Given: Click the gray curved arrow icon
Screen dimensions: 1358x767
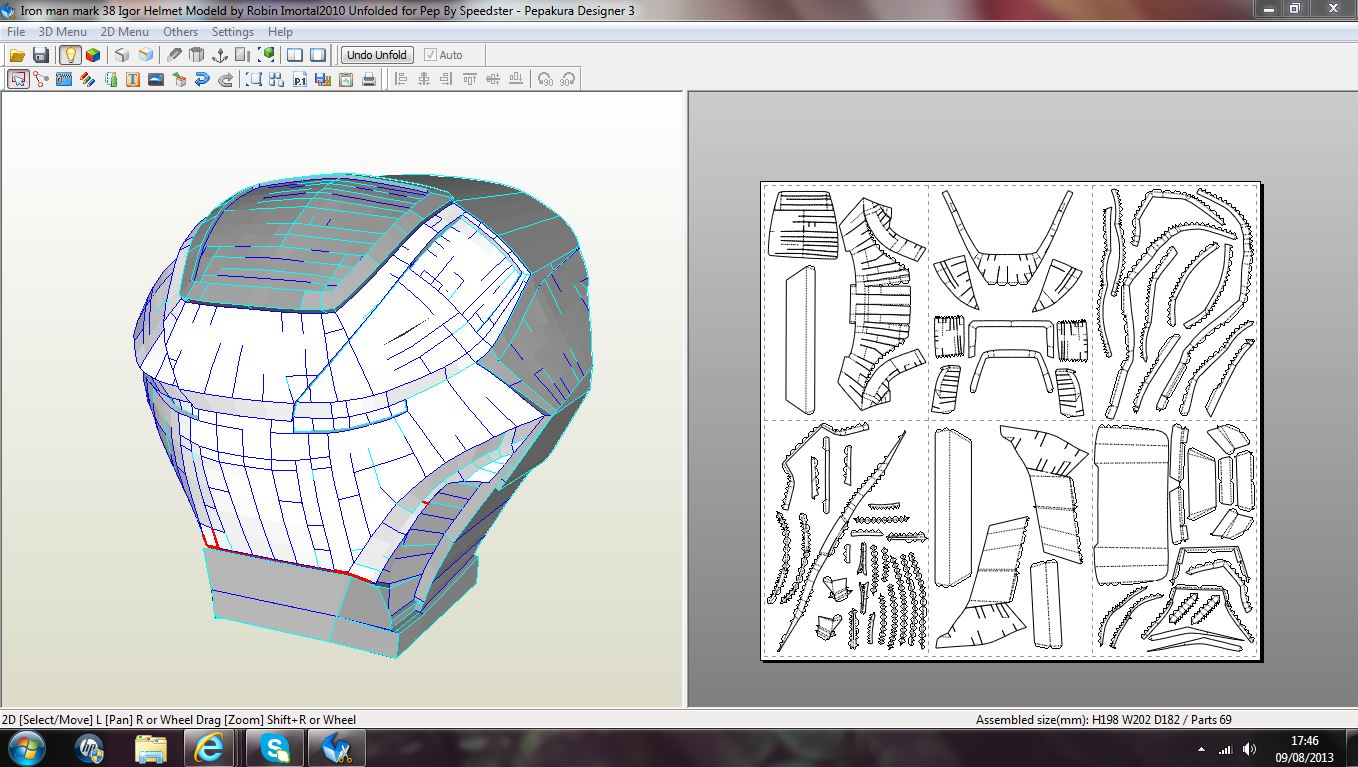Looking at the screenshot, I should pos(225,79).
